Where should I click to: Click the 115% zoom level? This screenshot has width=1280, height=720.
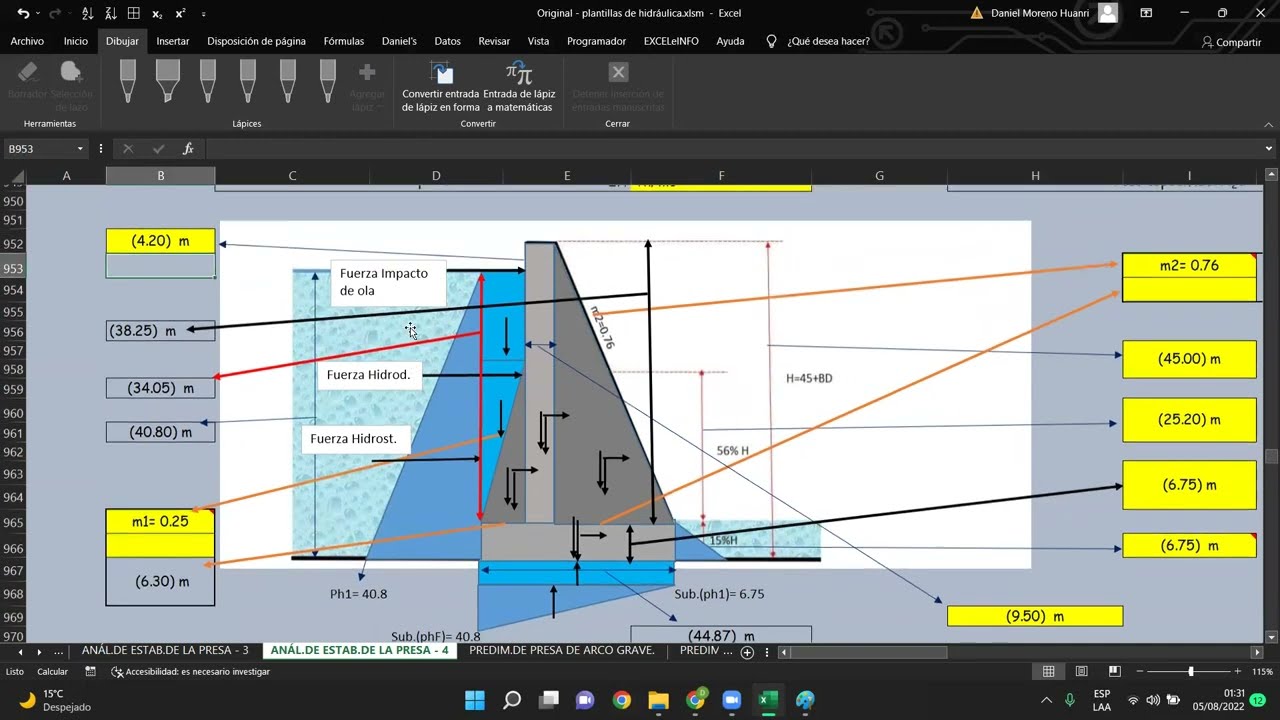tap(1262, 672)
